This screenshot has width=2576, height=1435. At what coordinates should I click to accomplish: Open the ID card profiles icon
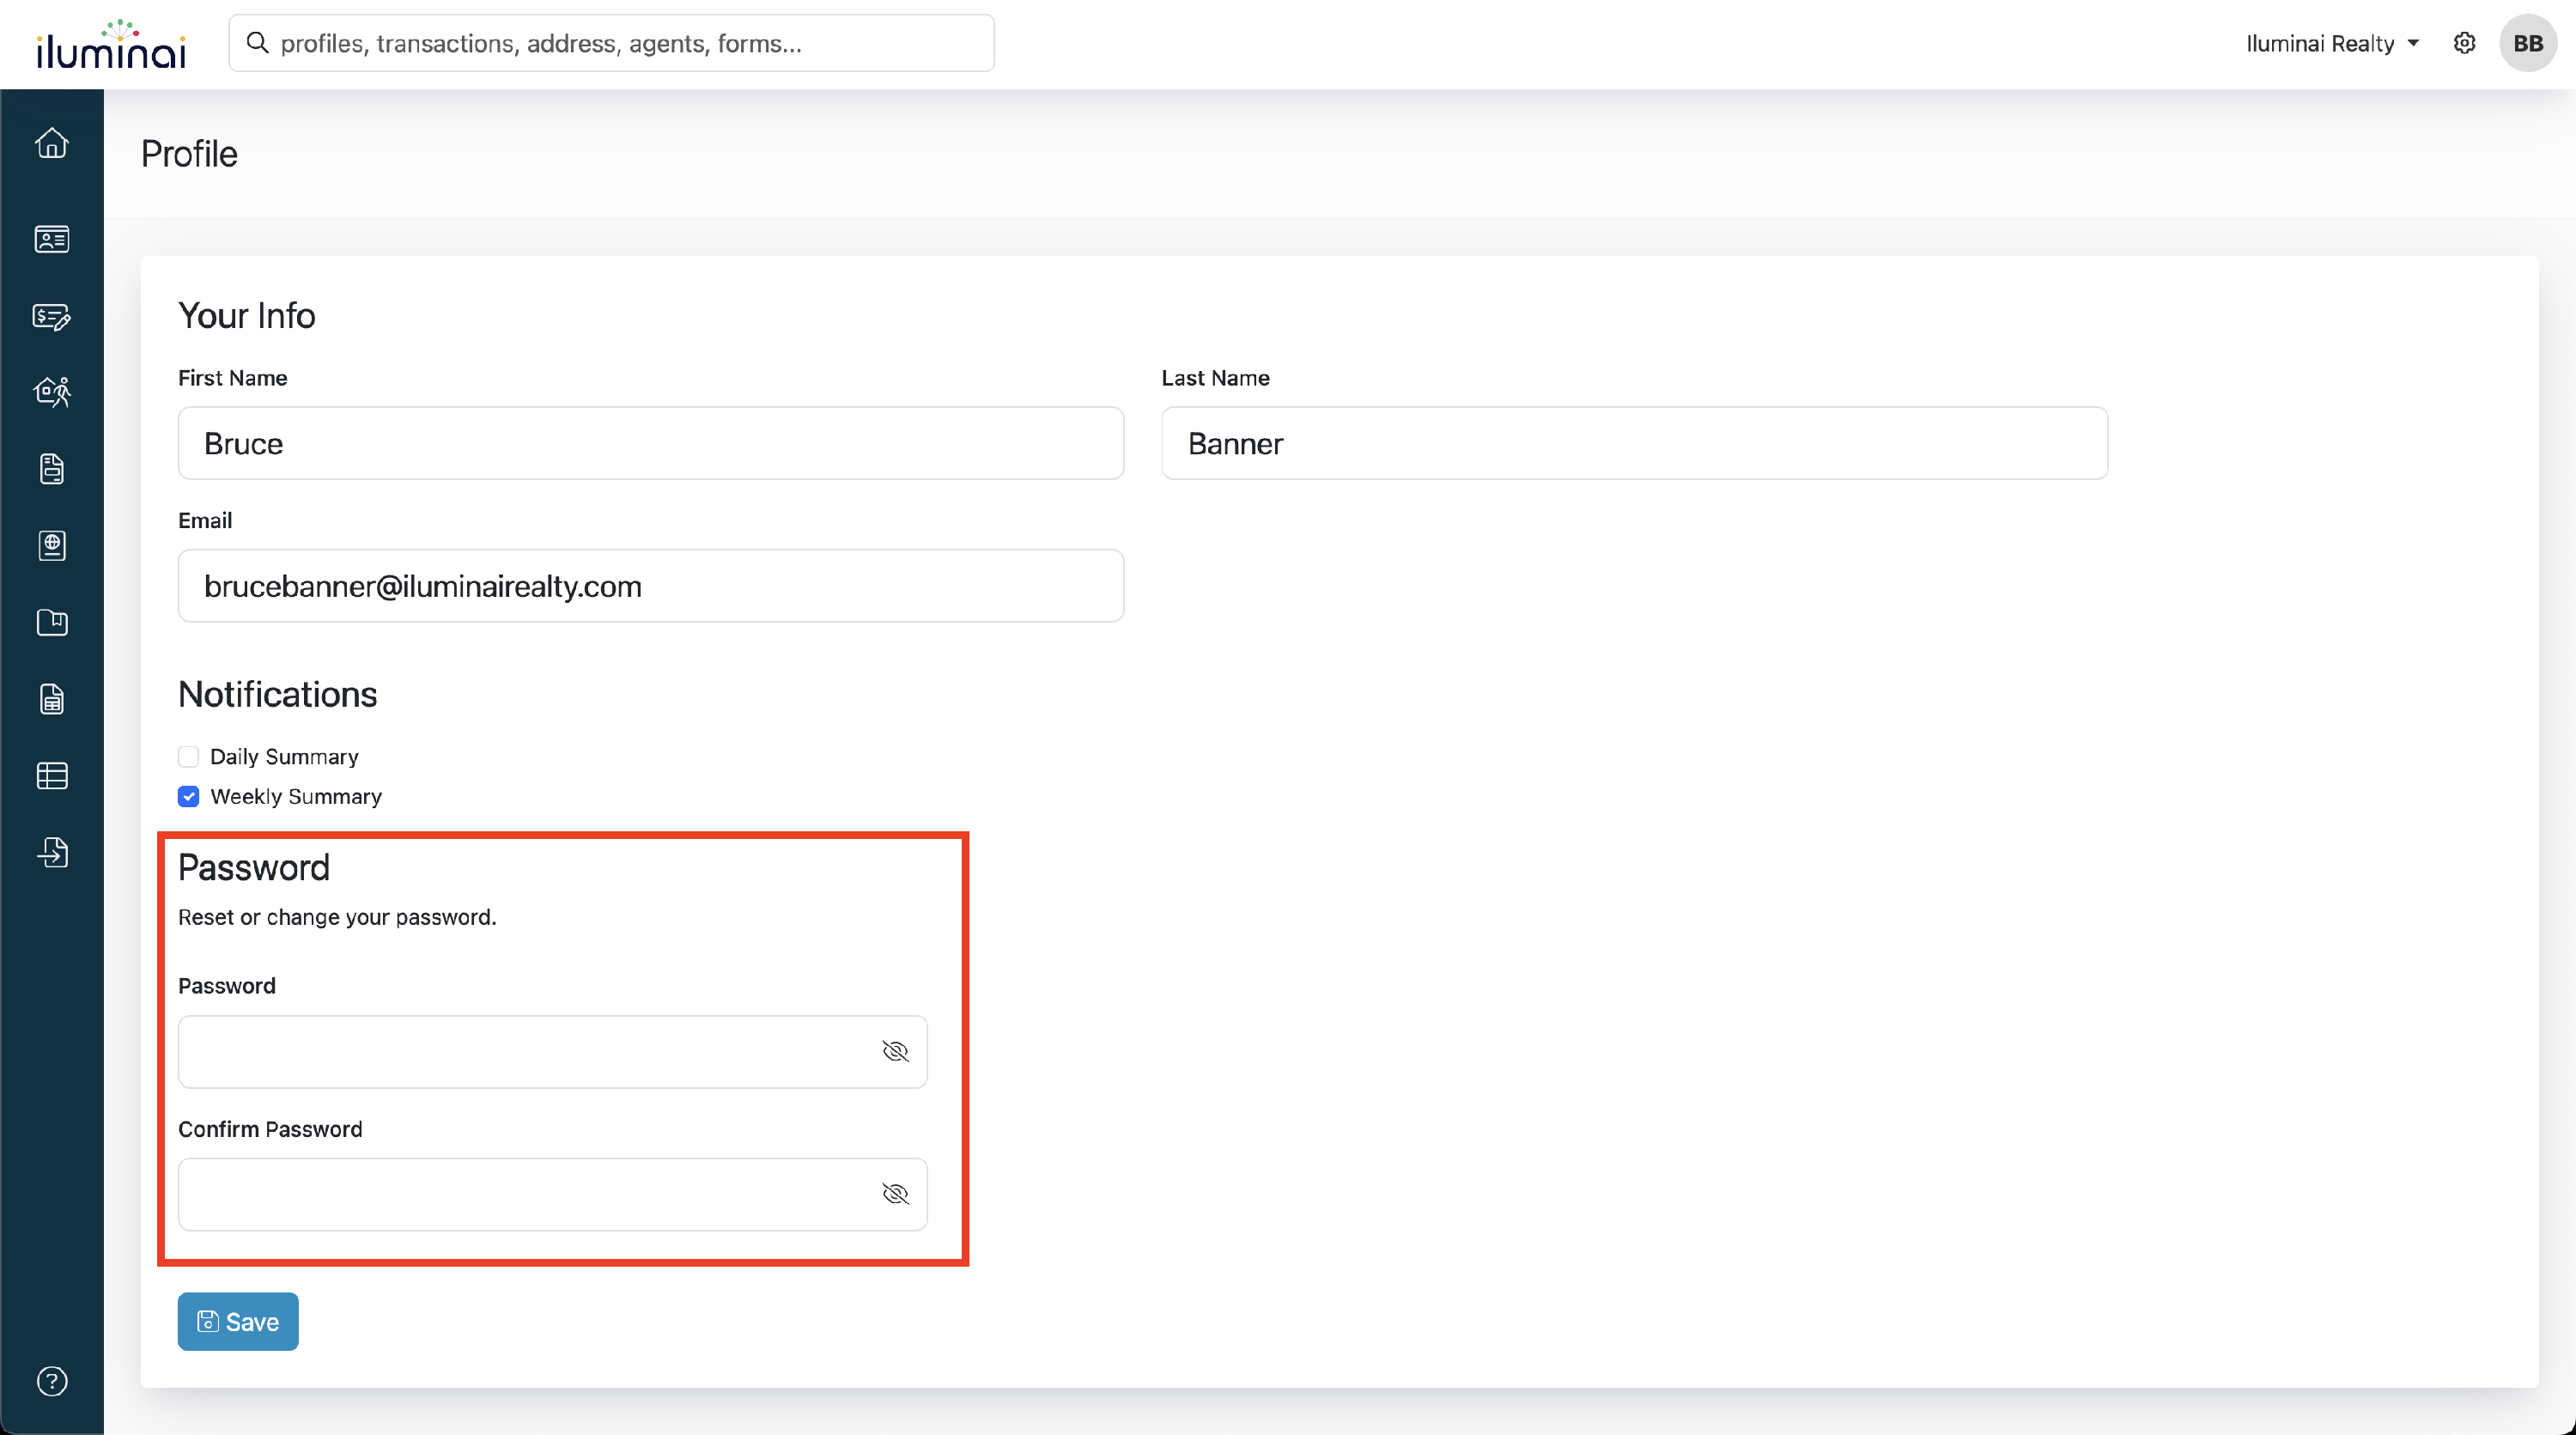[52, 239]
